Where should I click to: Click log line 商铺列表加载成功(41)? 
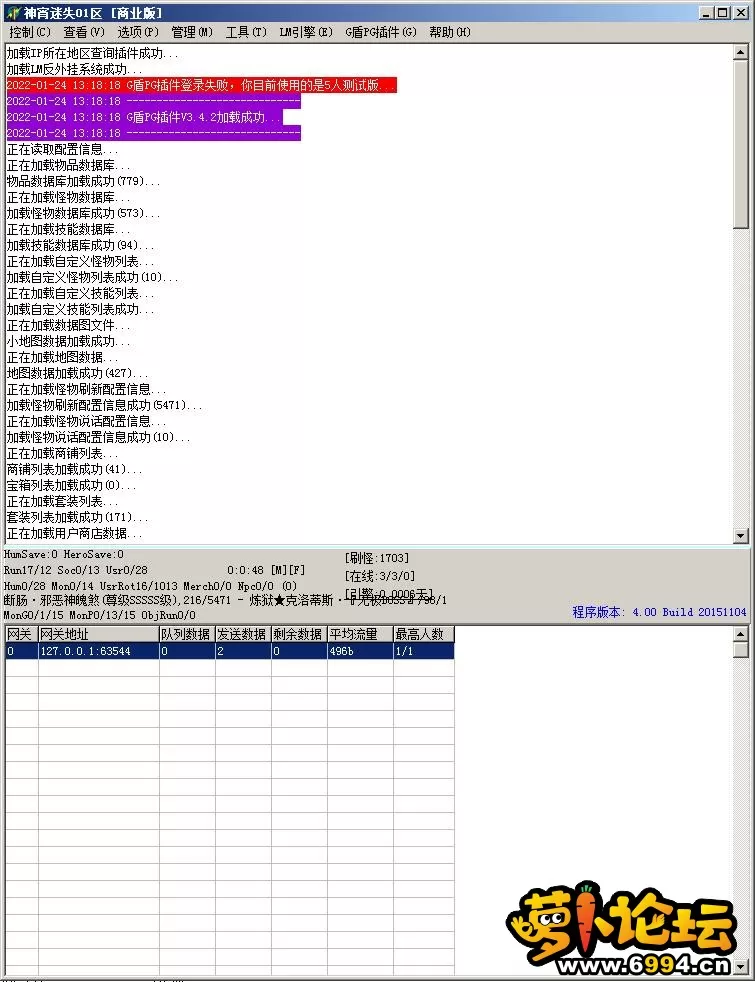point(74,469)
